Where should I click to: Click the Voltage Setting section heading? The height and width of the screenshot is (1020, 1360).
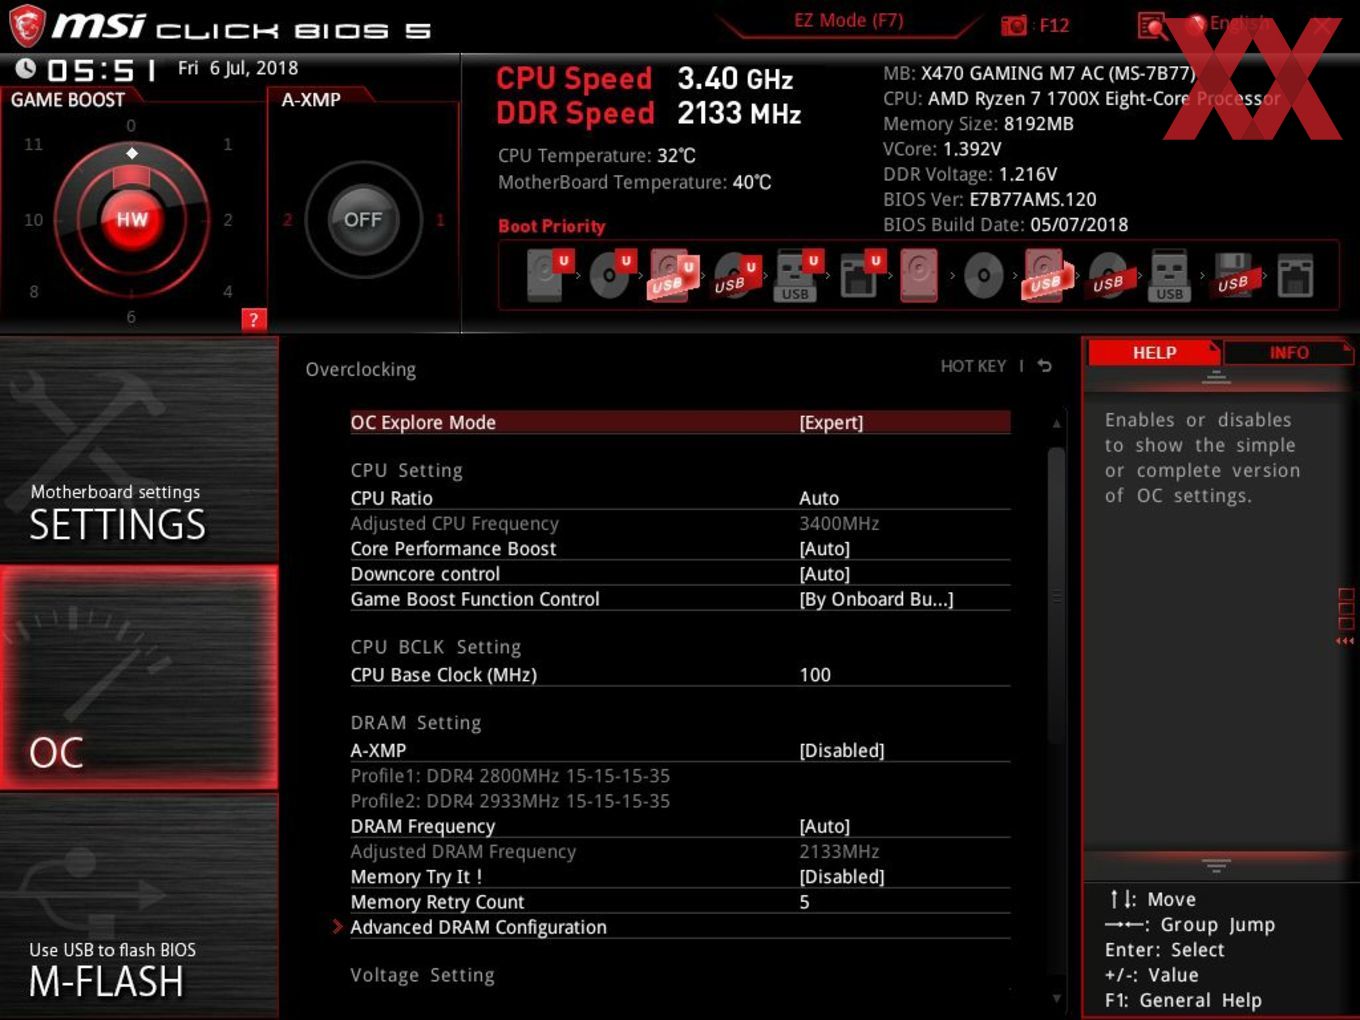click(422, 975)
